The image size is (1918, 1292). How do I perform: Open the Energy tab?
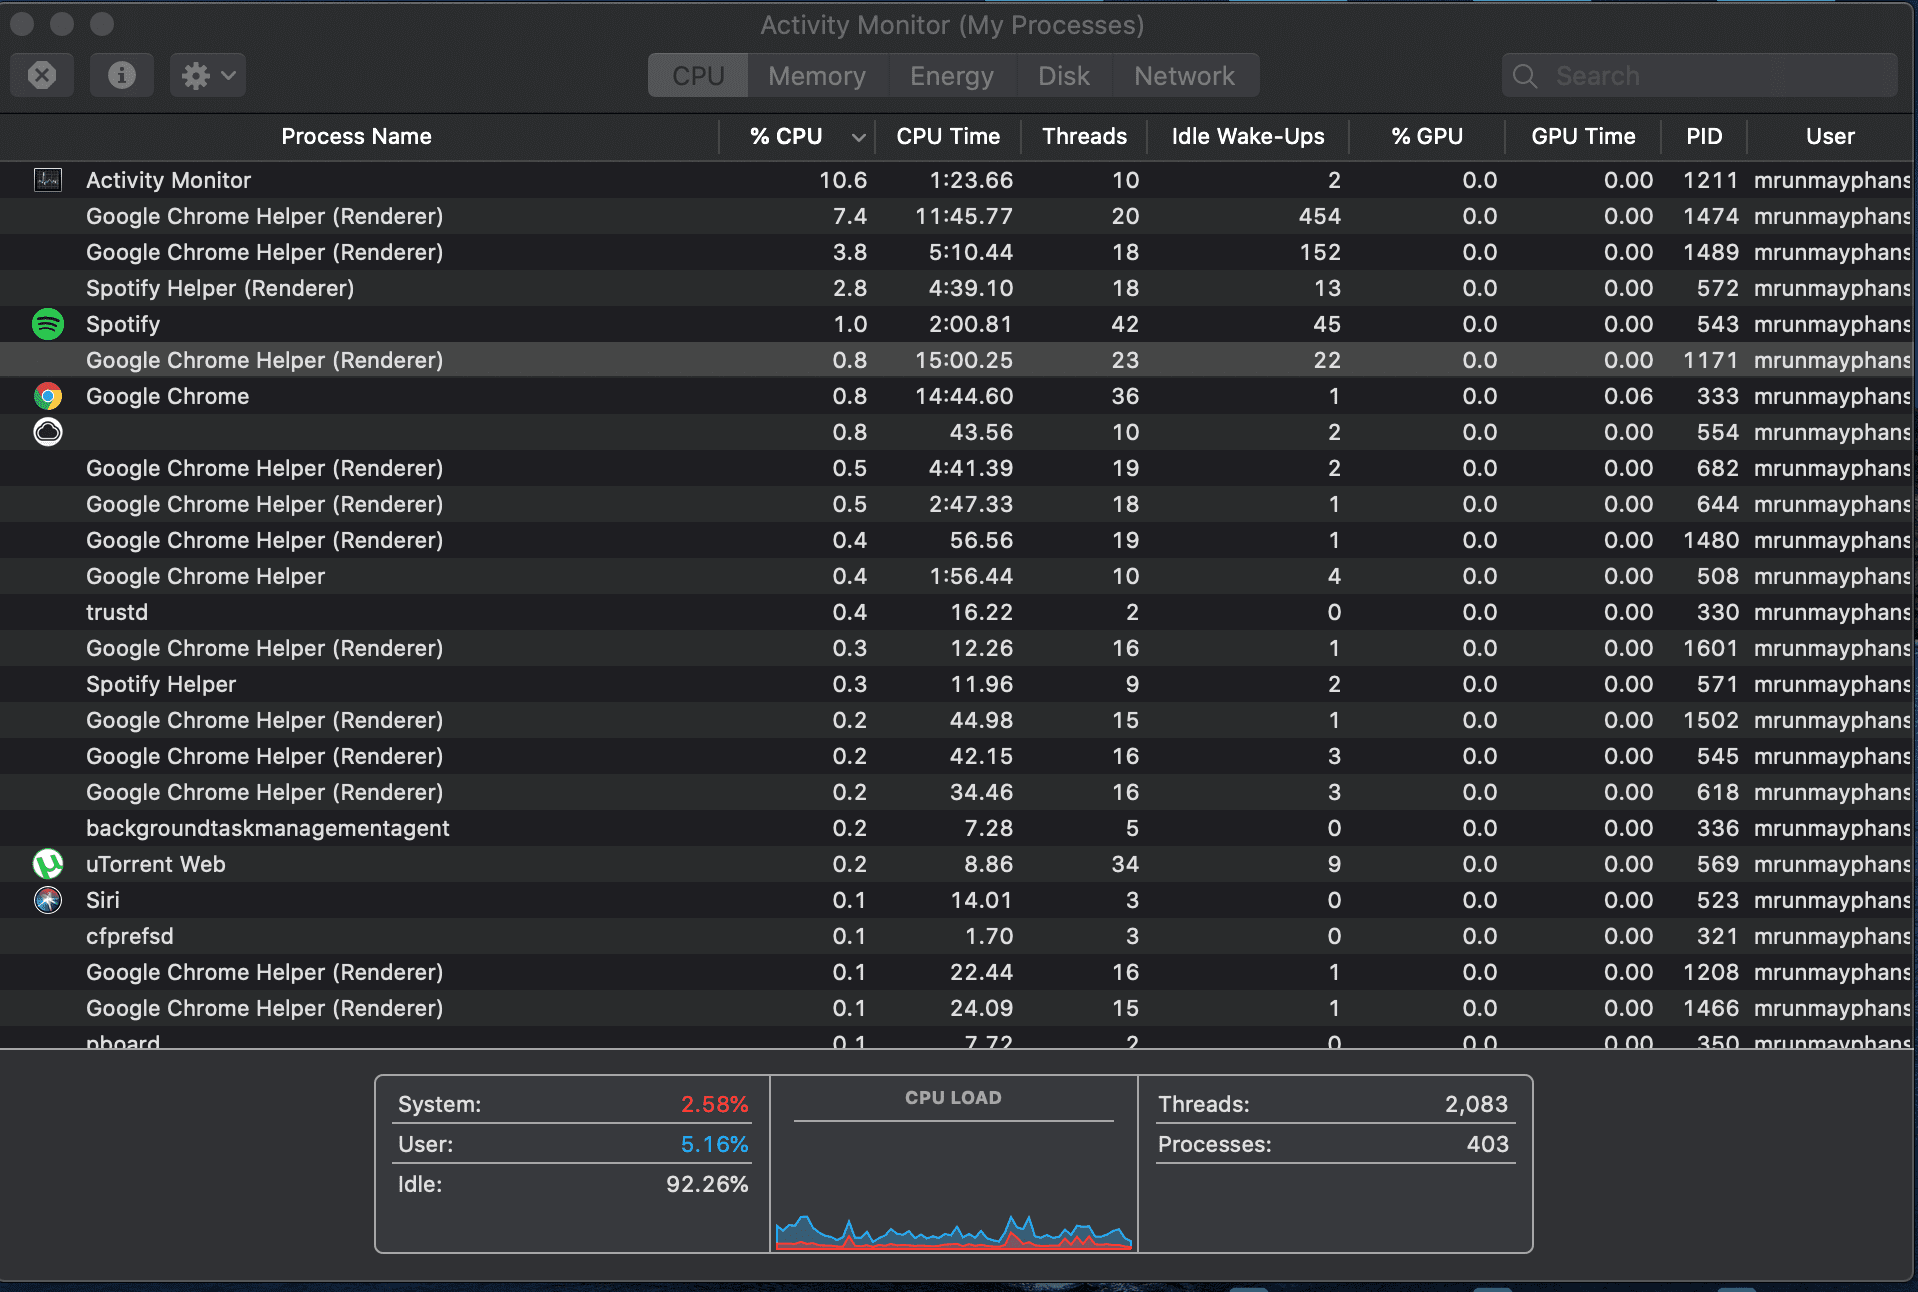(952, 76)
